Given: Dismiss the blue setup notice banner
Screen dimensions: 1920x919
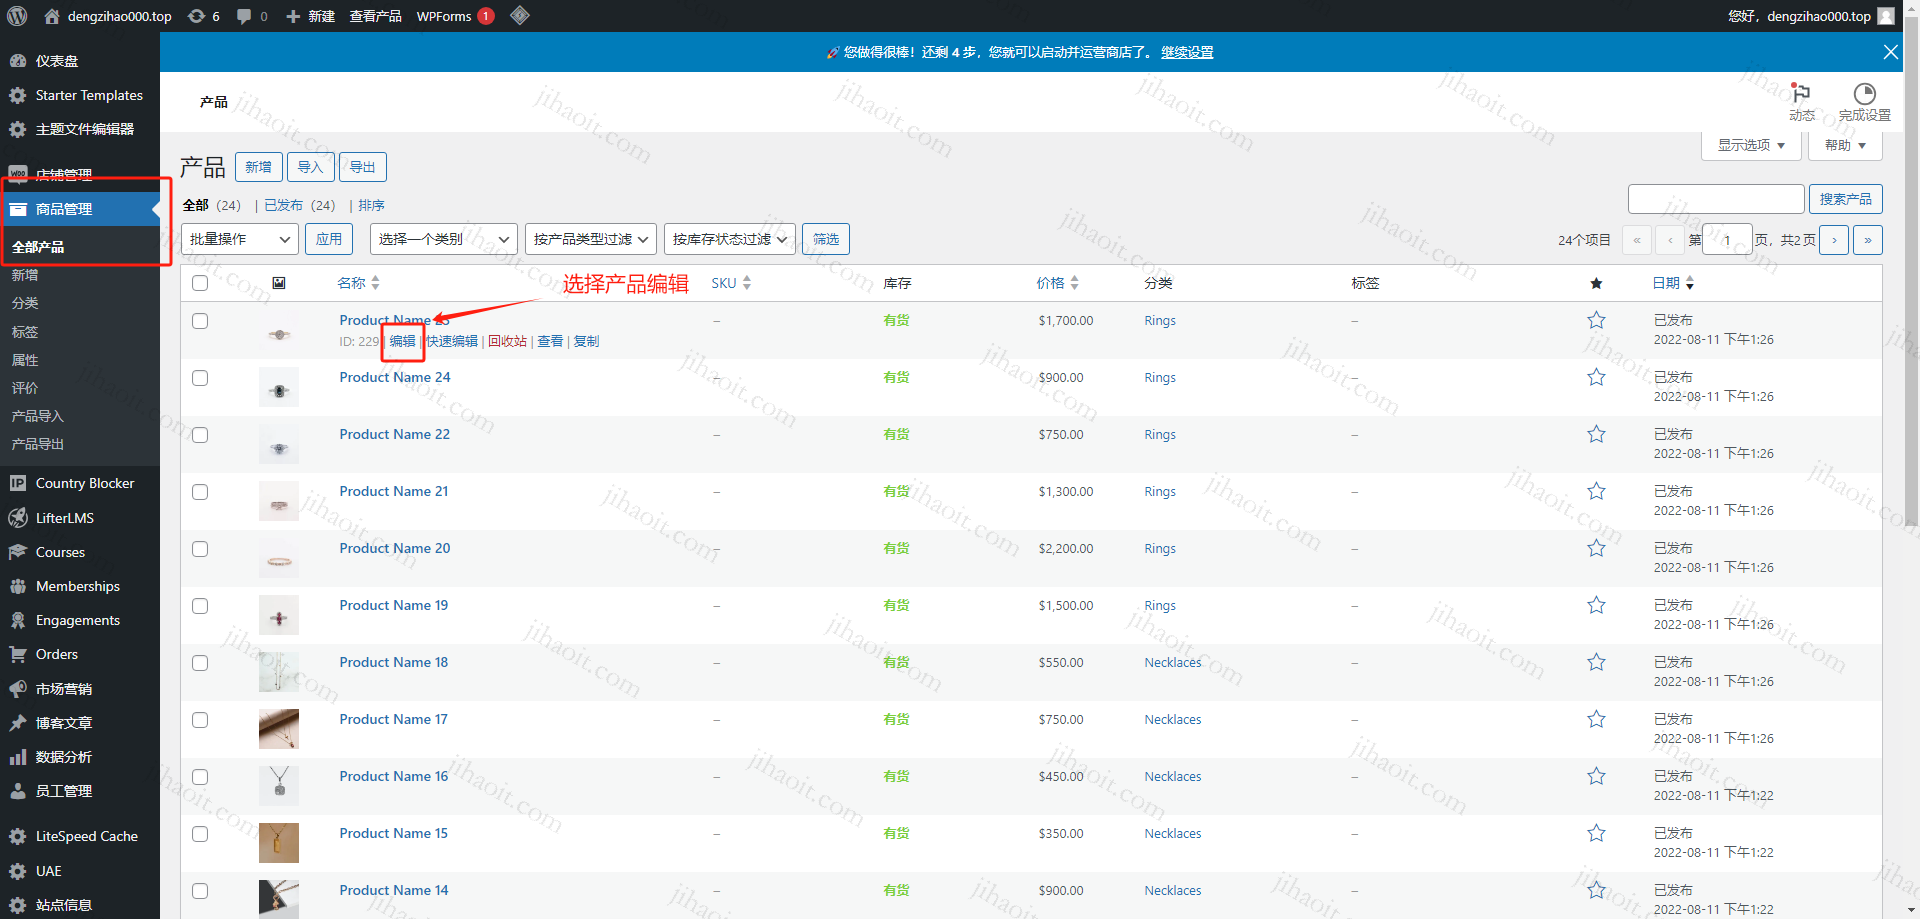Looking at the screenshot, I should (1890, 52).
